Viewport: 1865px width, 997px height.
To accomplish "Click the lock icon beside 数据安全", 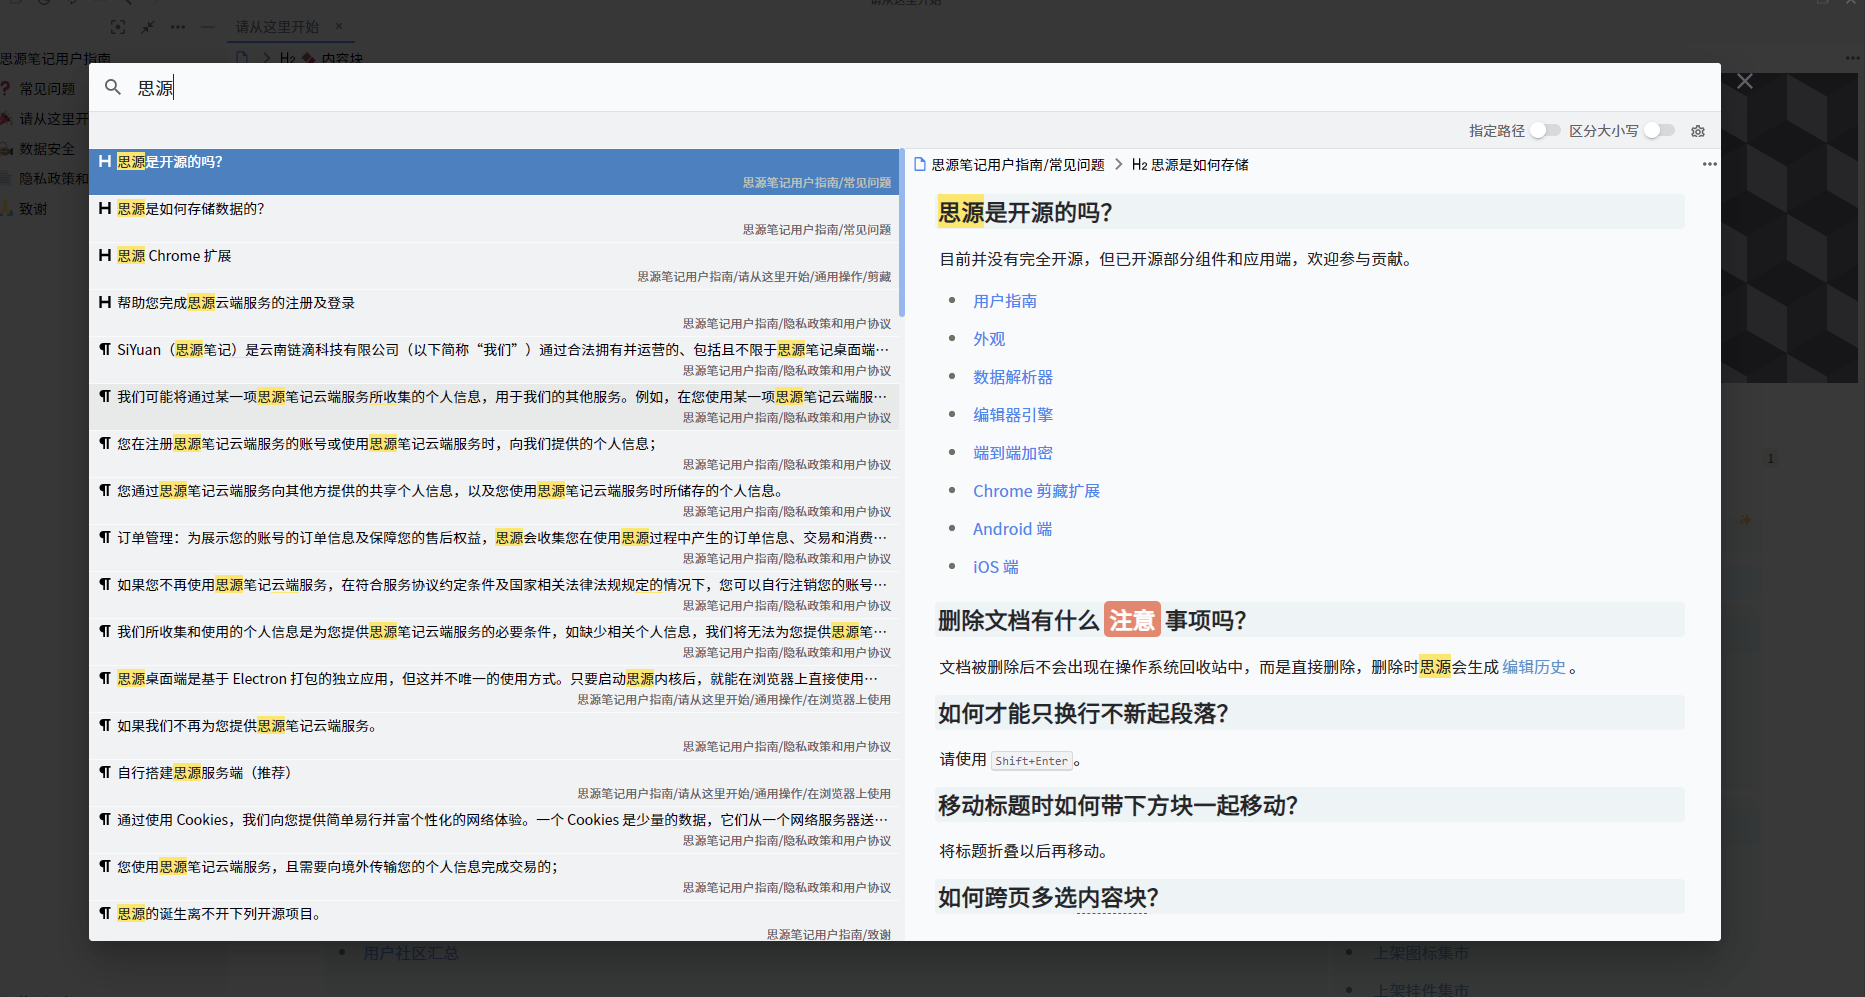I will [x=7, y=148].
